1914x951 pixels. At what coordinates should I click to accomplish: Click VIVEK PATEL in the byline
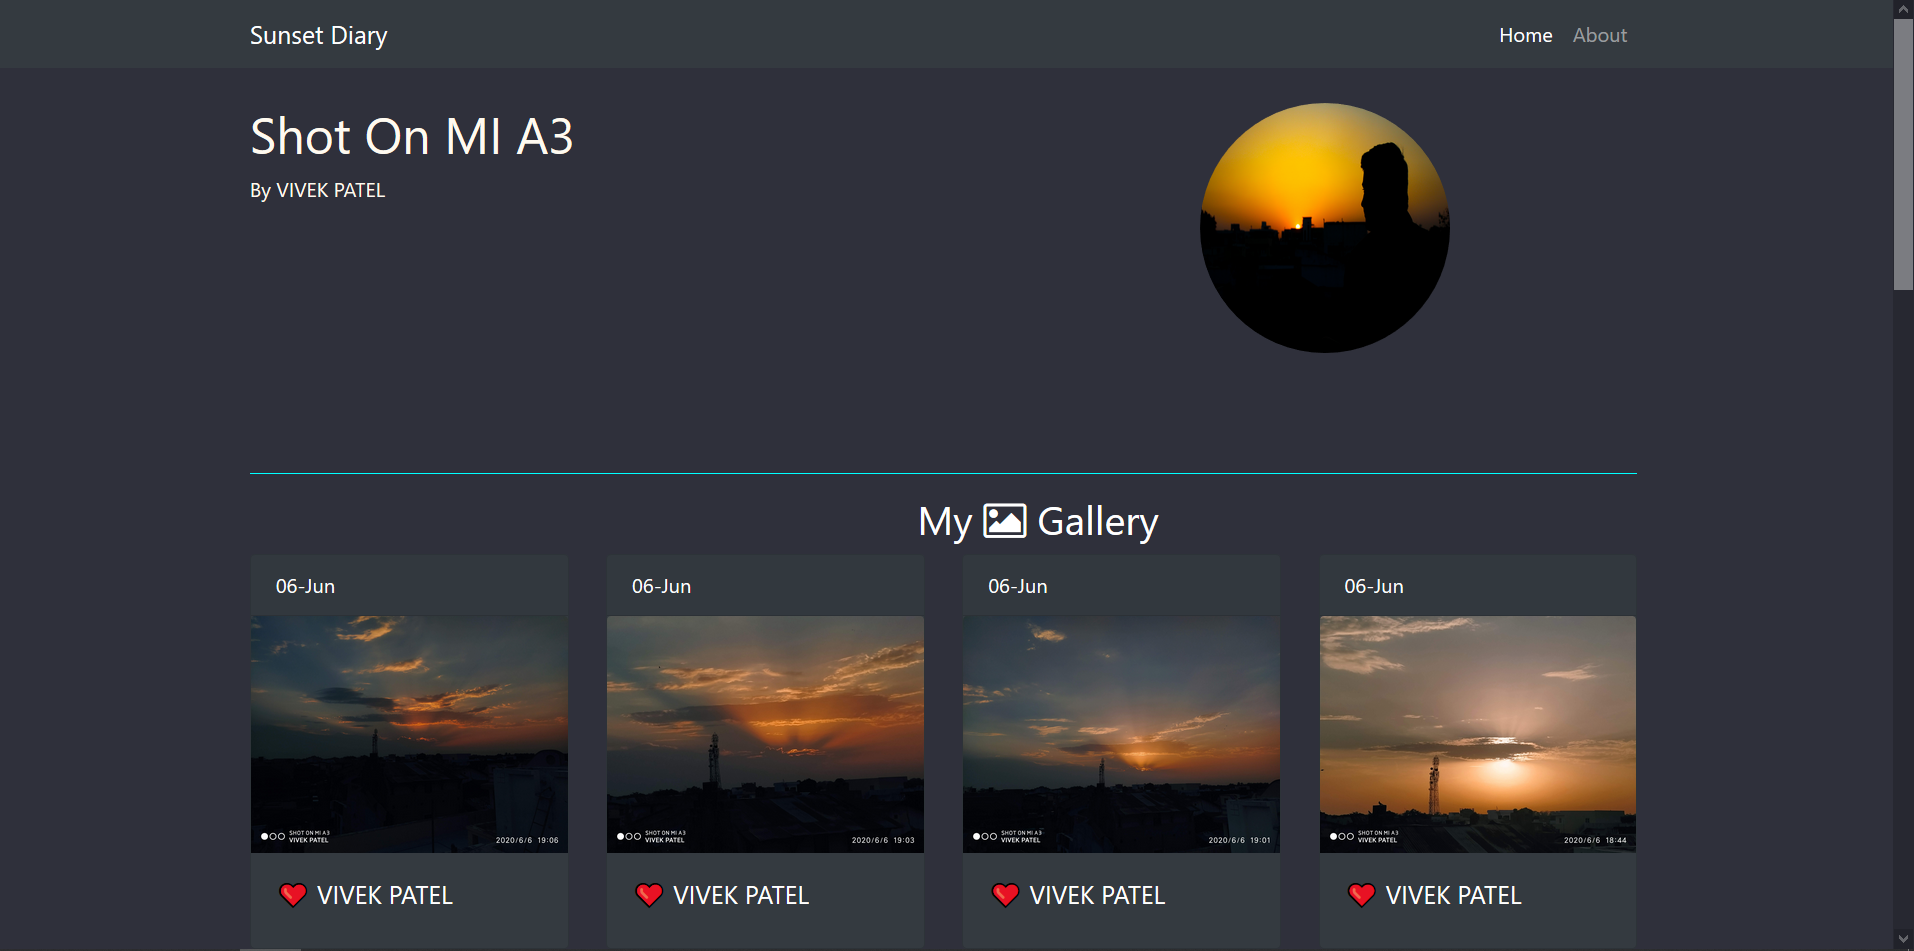[330, 190]
